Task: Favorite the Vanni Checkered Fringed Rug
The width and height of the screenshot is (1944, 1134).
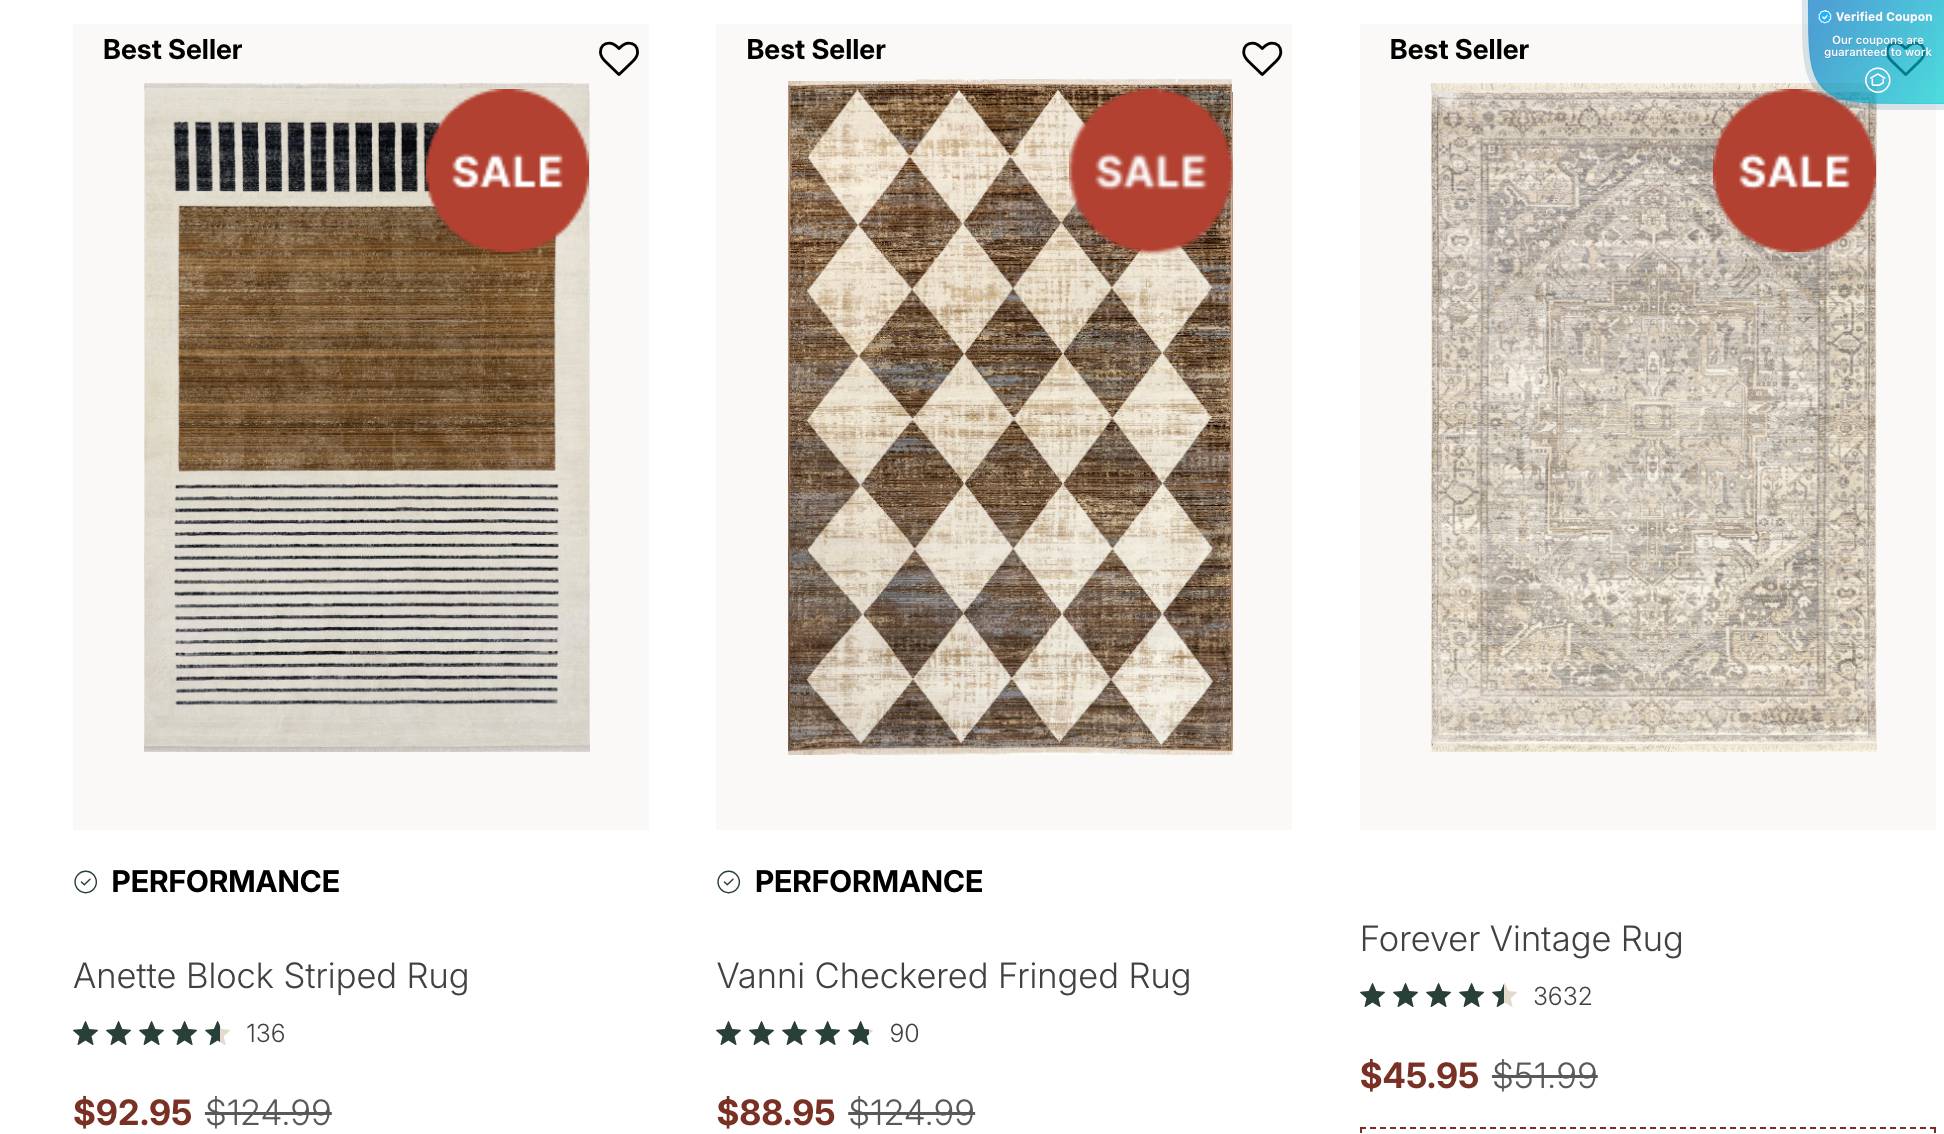Action: pyautogui.click(x=1262, y=58)
